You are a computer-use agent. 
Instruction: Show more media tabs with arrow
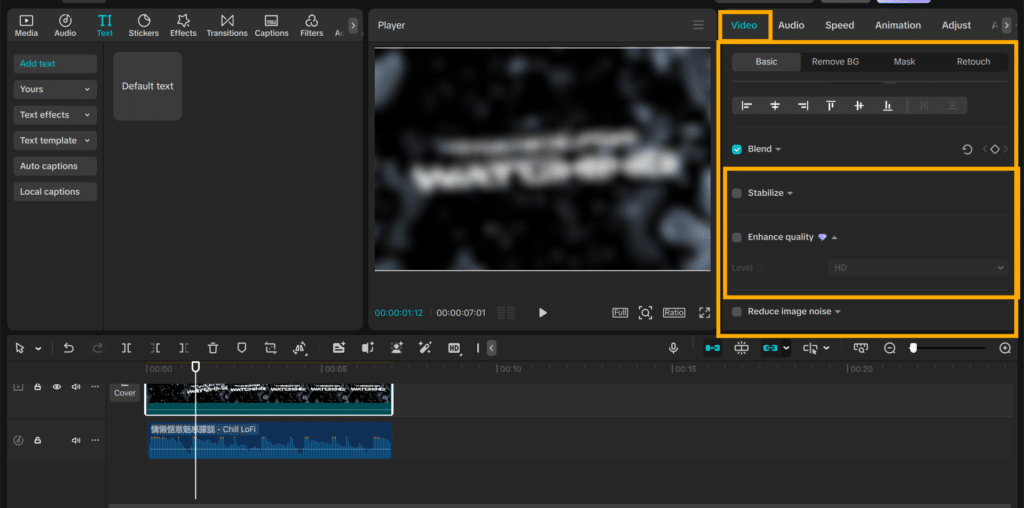[x=353, y=25]
